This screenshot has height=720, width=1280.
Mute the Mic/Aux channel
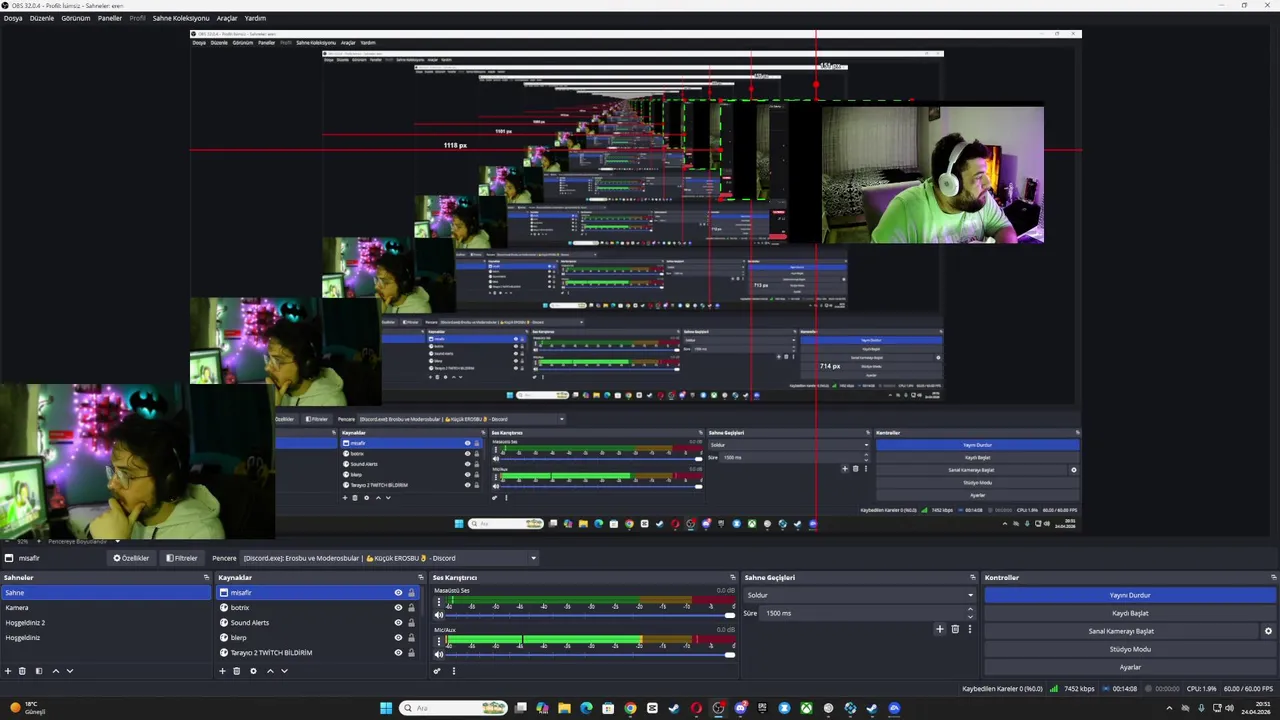point(438,655)
